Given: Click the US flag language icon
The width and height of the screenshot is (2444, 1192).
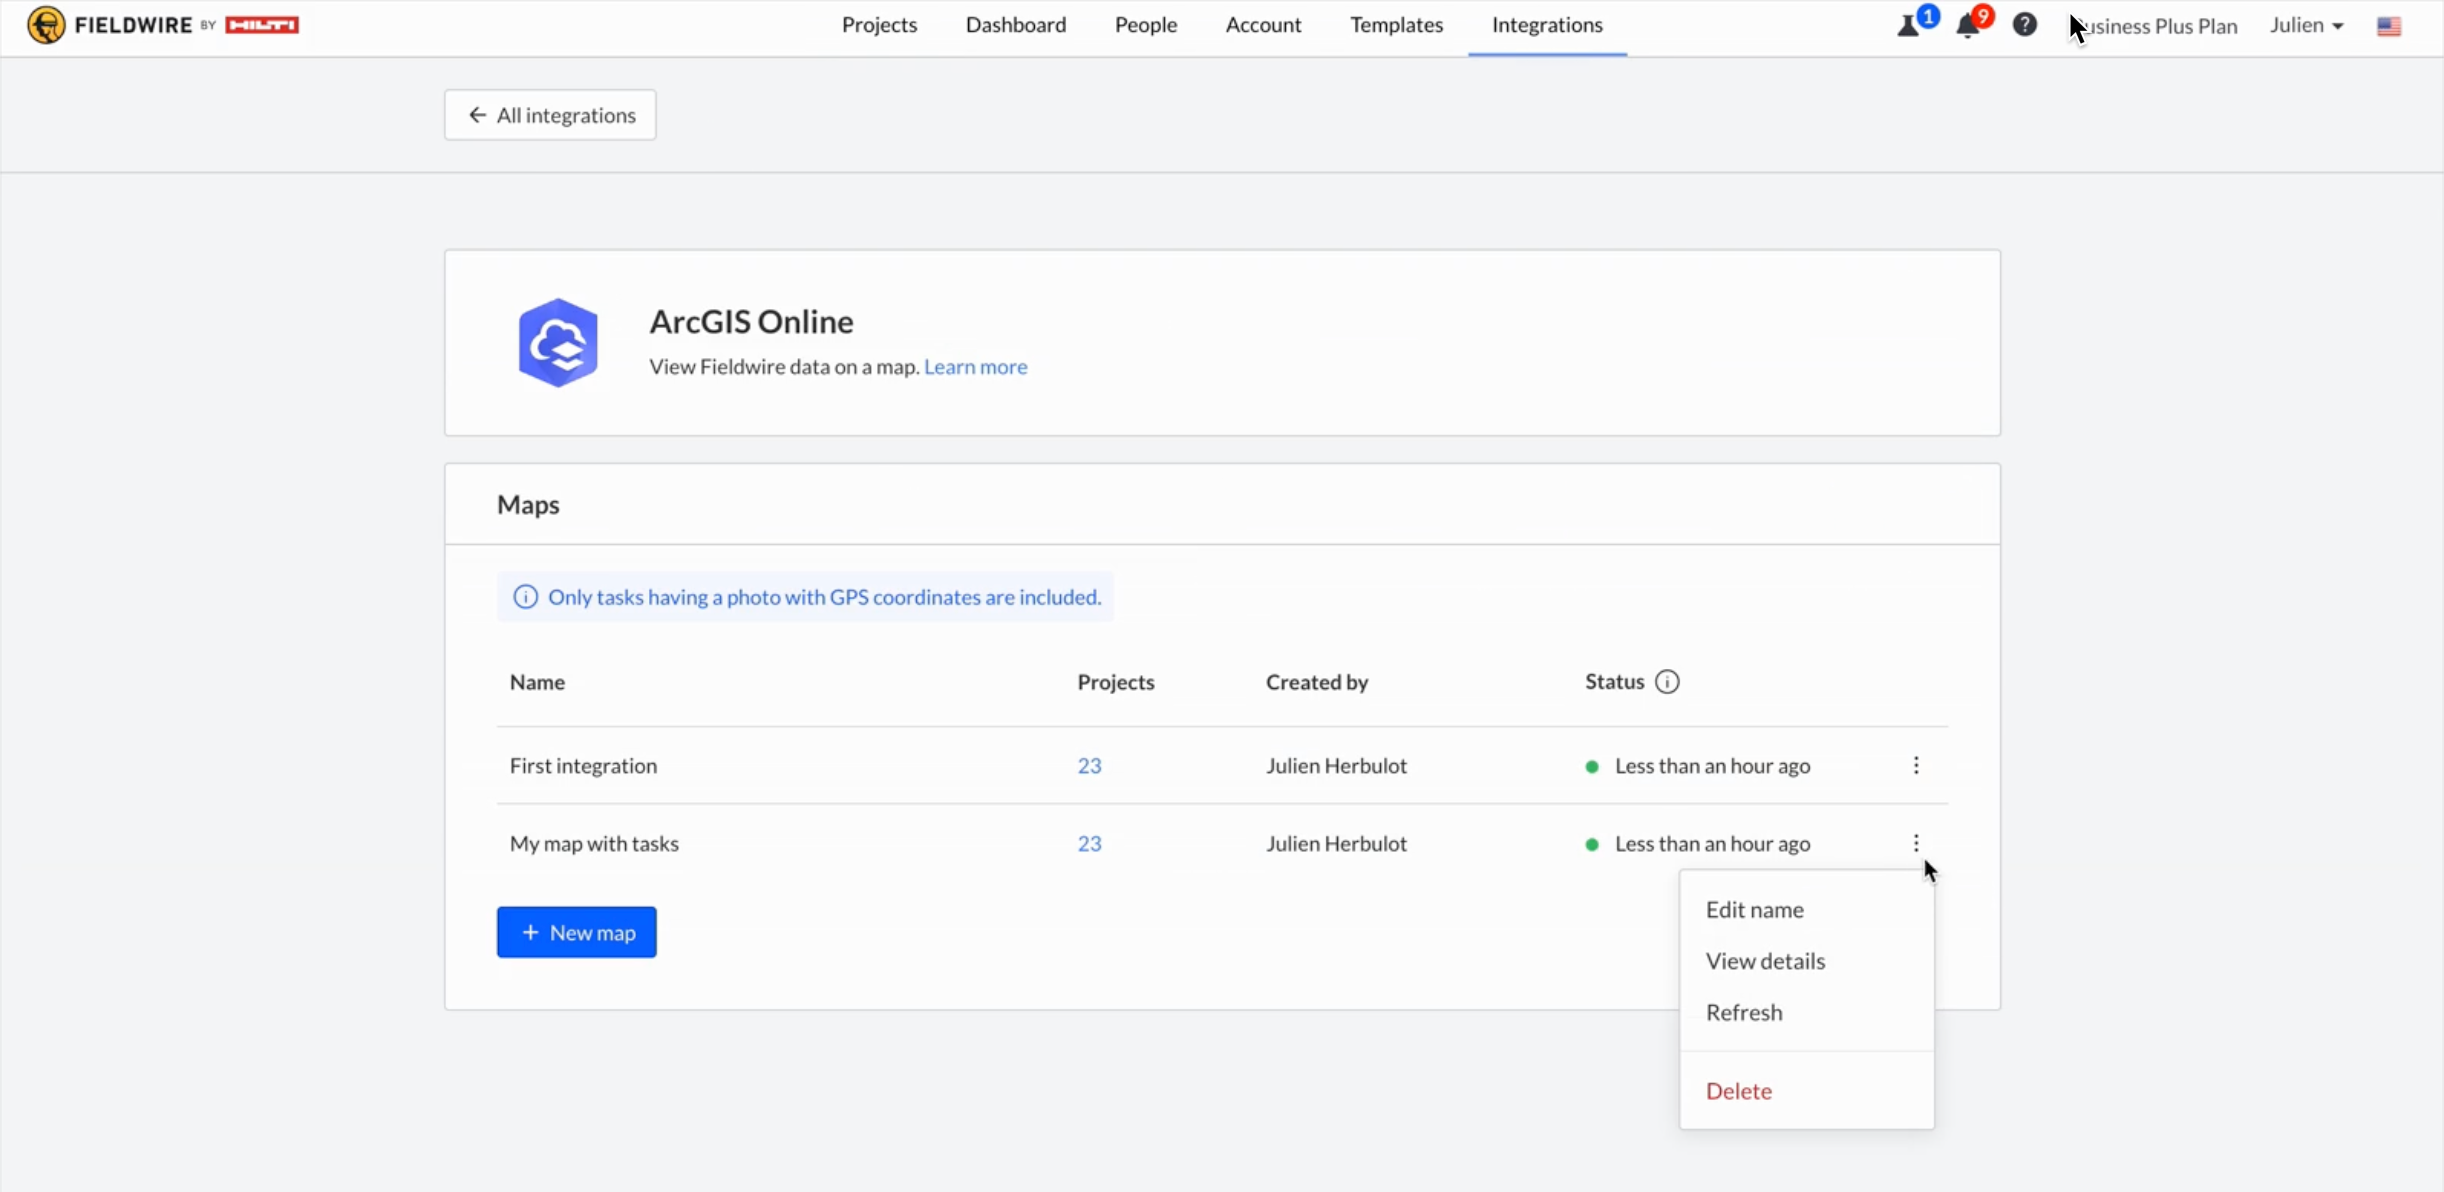Looking at the screenshot, I should (x=2389, y=27).
